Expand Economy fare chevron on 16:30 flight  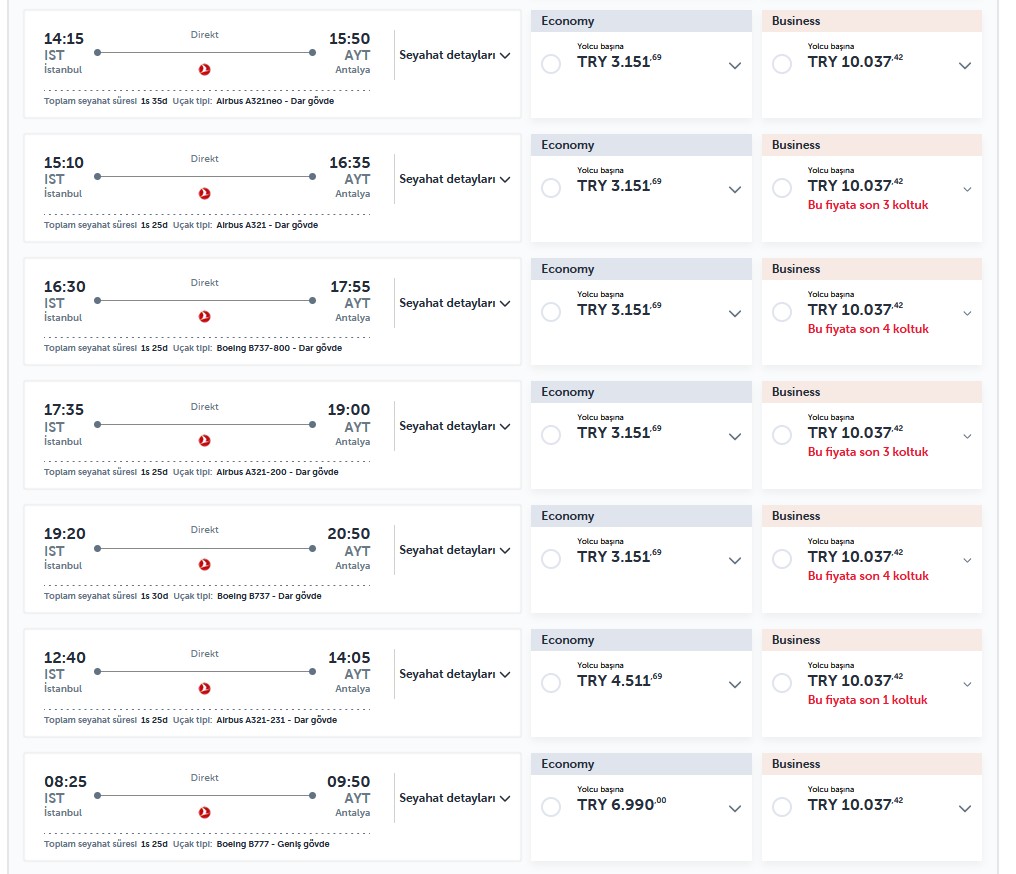[x=735, y=313]
